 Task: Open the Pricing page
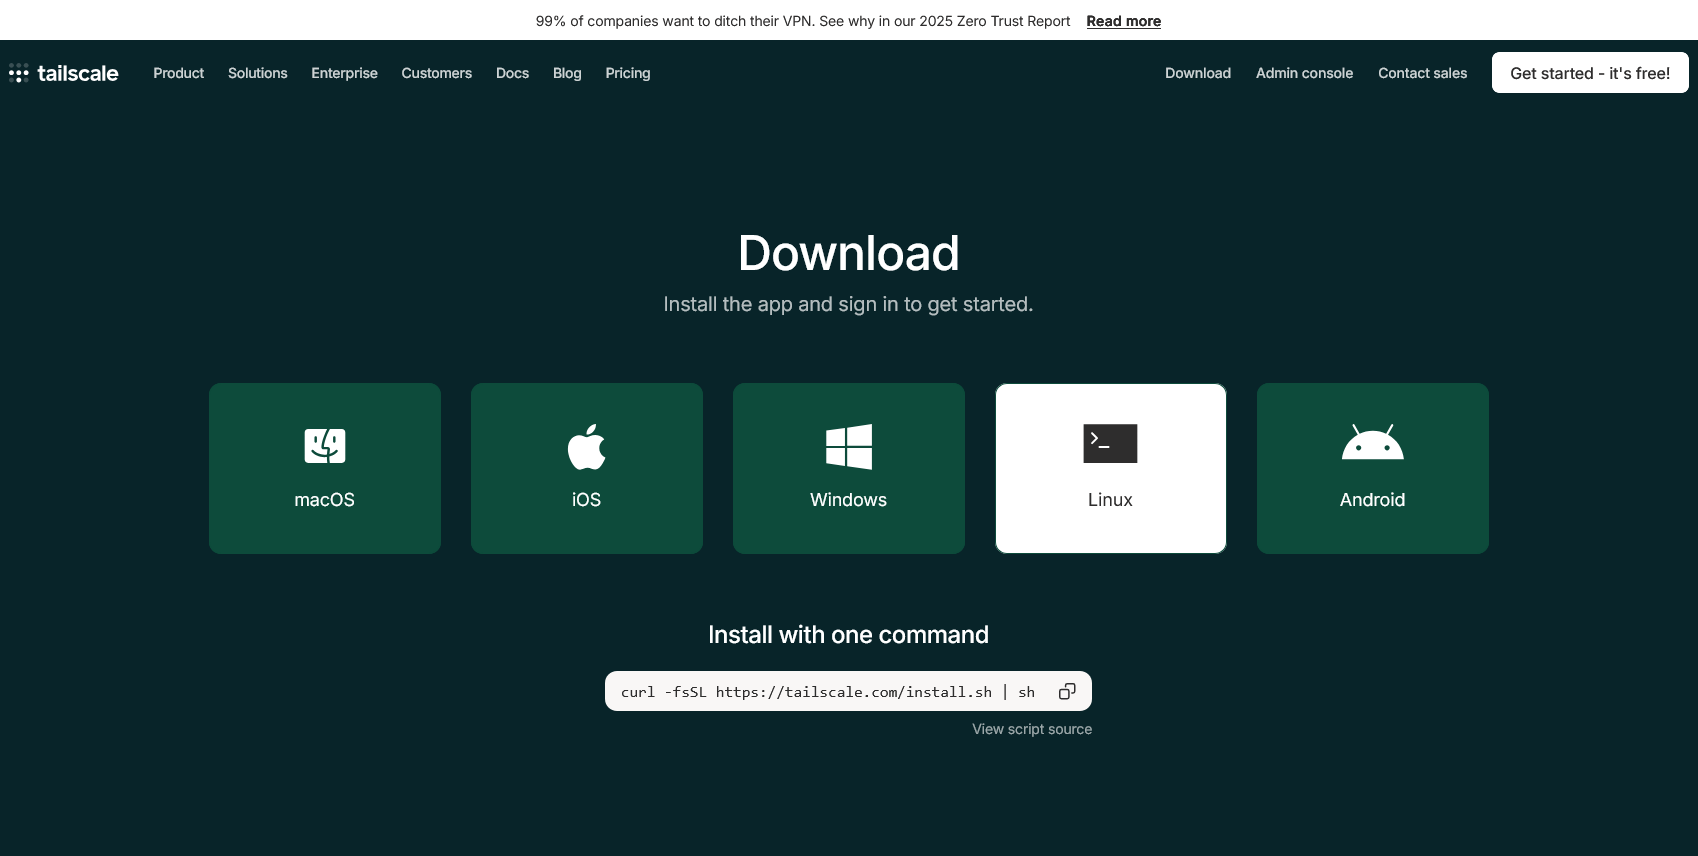coord(627,73)
